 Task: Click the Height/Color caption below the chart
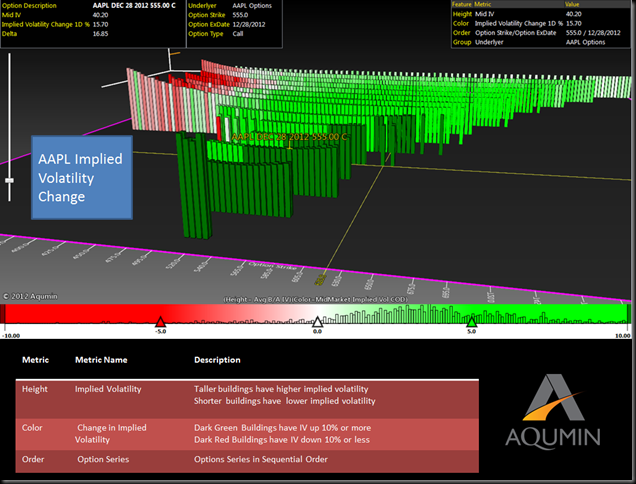tap(316, 299)
